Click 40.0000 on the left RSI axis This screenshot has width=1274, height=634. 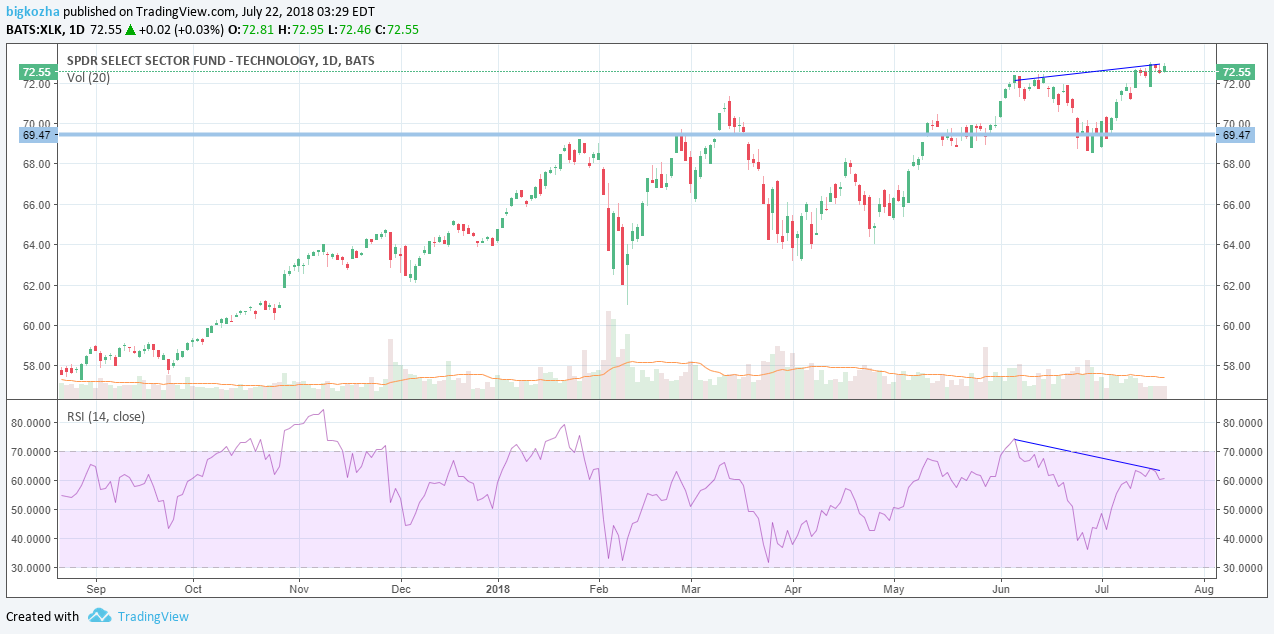click(x=31, y=539)
